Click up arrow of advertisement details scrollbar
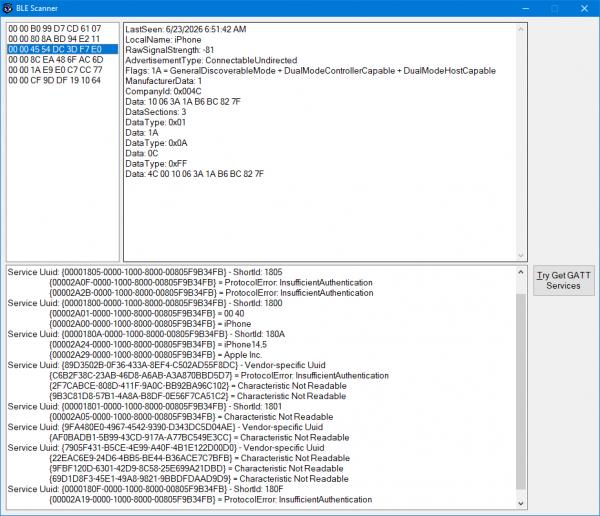Viewport: 600px width, 516px height. 520,29
